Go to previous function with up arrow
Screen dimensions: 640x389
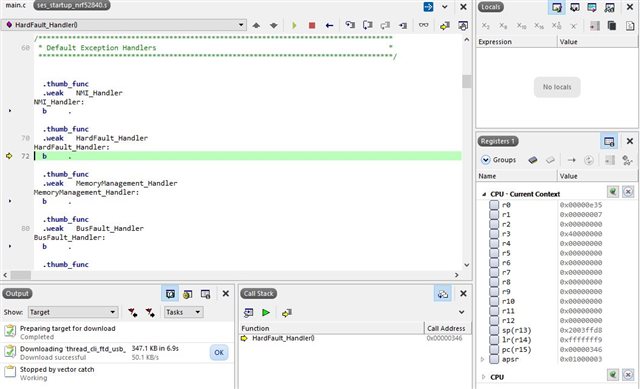pyautogui.click(x=256, y=25)
